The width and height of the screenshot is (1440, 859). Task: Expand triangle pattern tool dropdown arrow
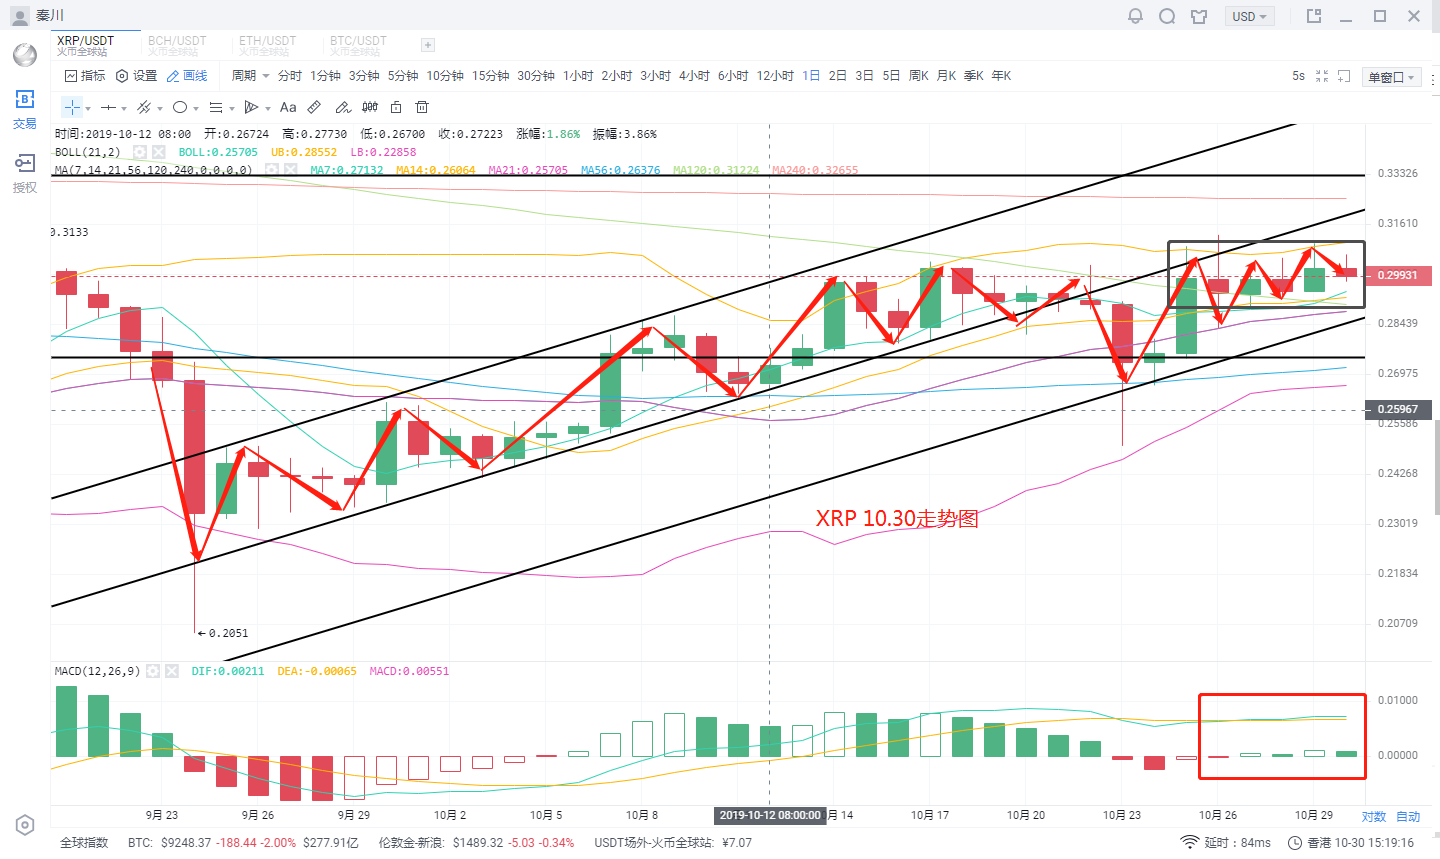pos(268,108)
